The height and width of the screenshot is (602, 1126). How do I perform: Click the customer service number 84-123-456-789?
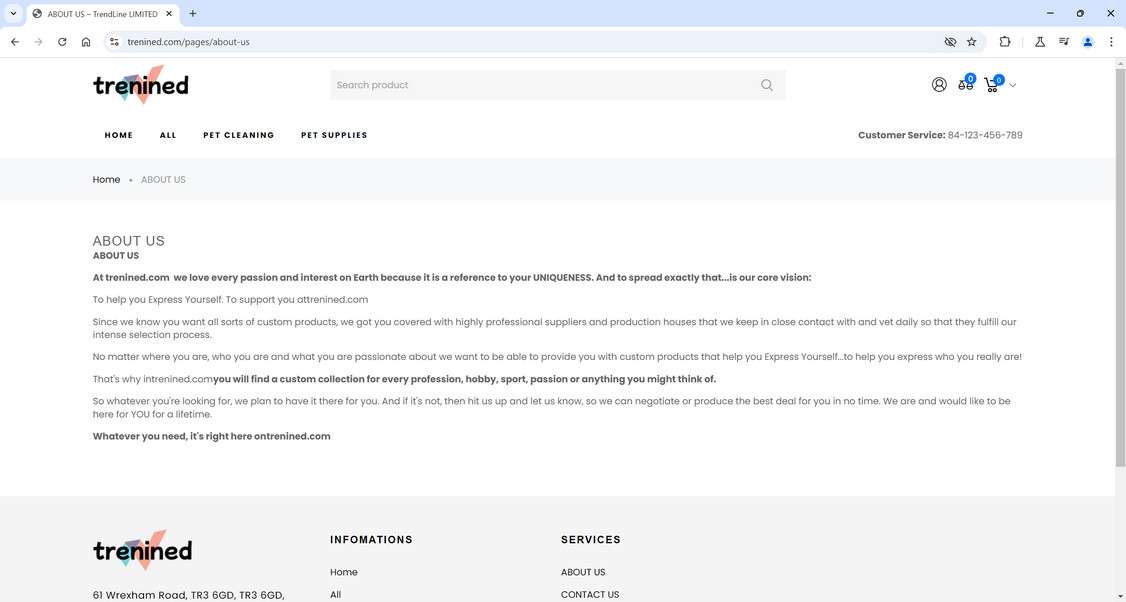click(x=985, y=135)
